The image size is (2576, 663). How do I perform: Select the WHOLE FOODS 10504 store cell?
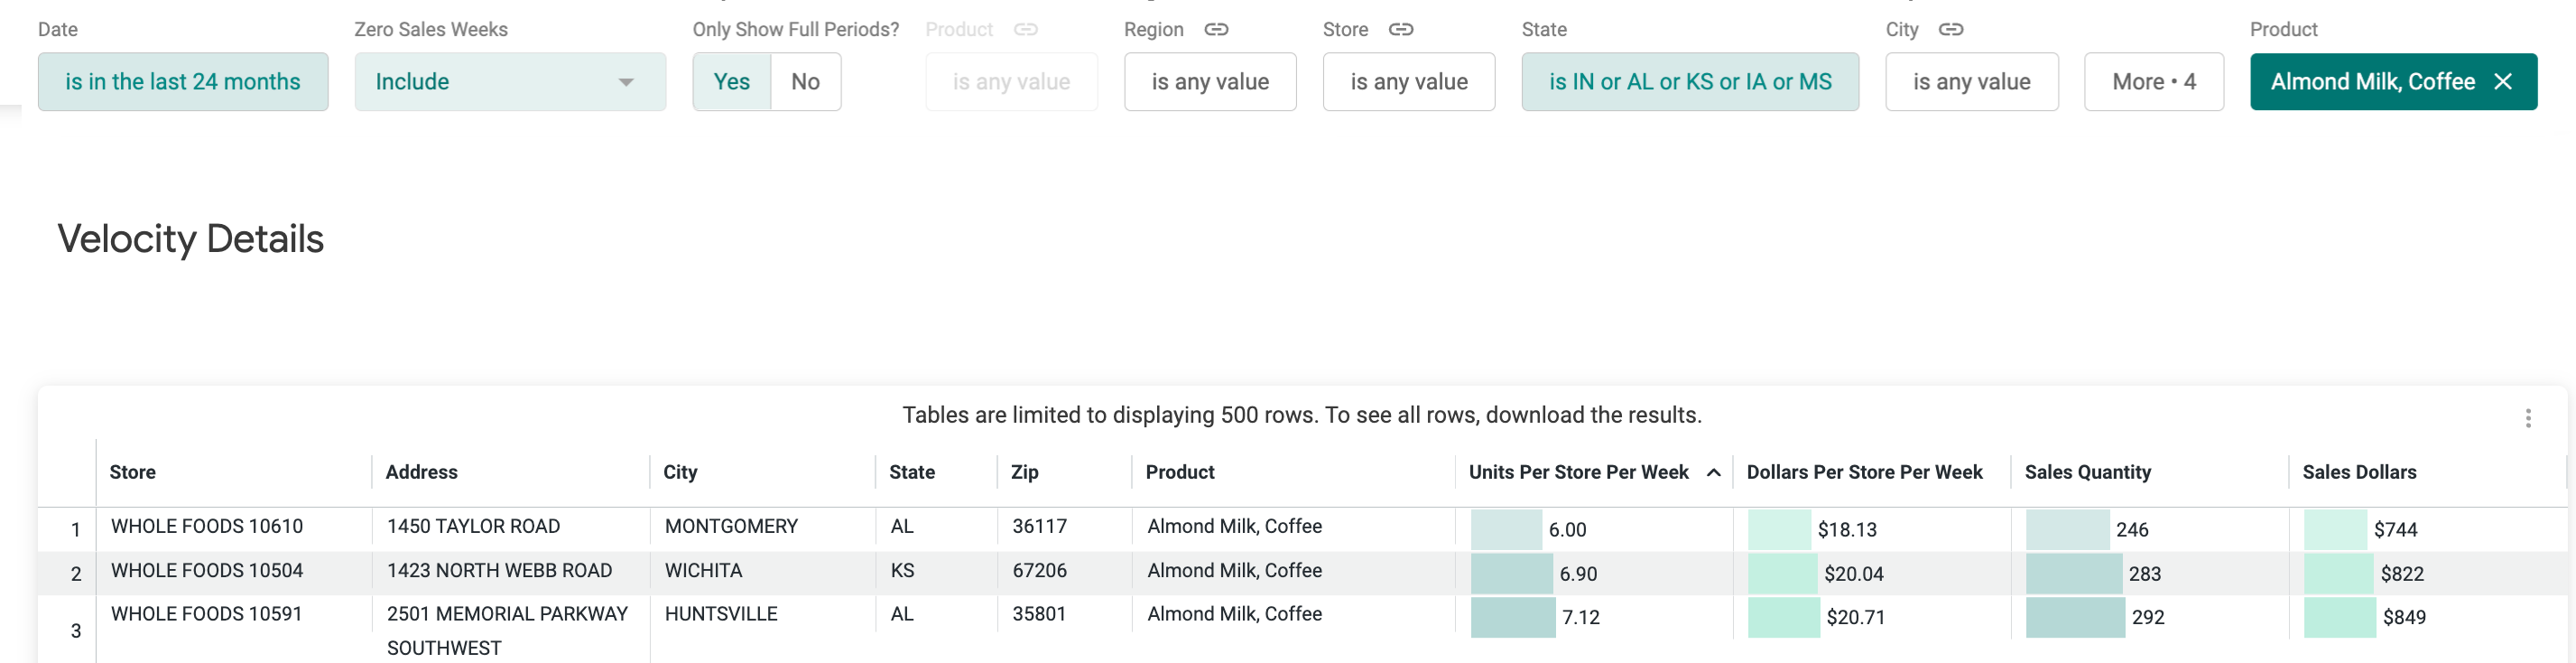point(207,570)
